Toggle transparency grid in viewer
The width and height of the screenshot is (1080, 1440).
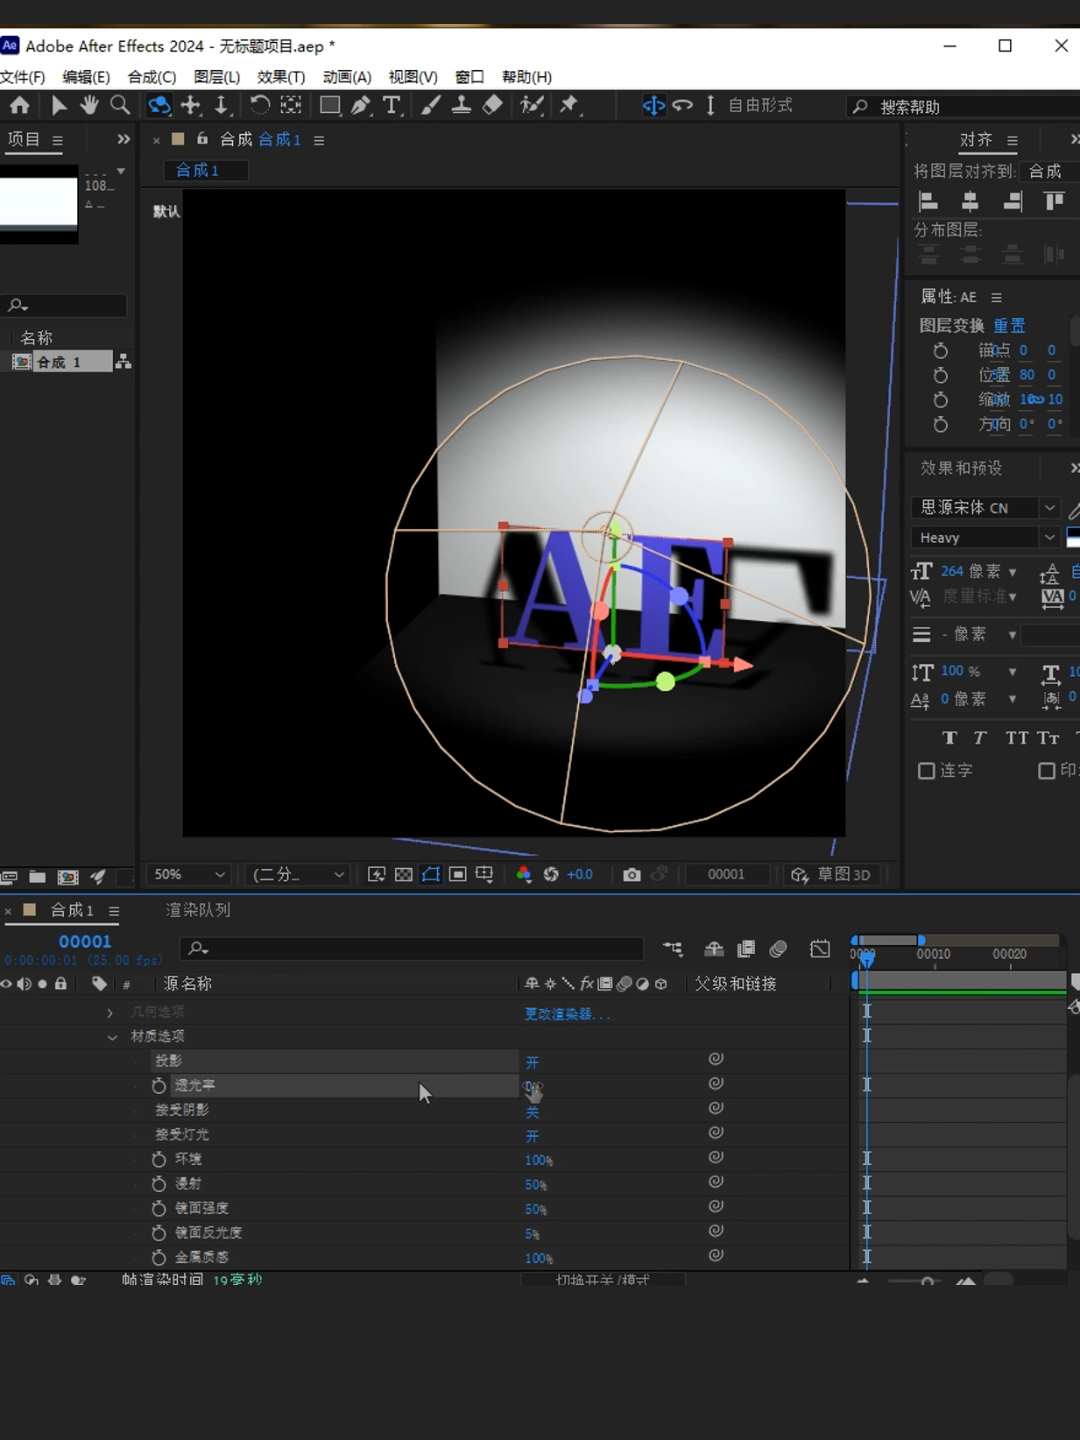pyautogui.click(x=403, y=874)
